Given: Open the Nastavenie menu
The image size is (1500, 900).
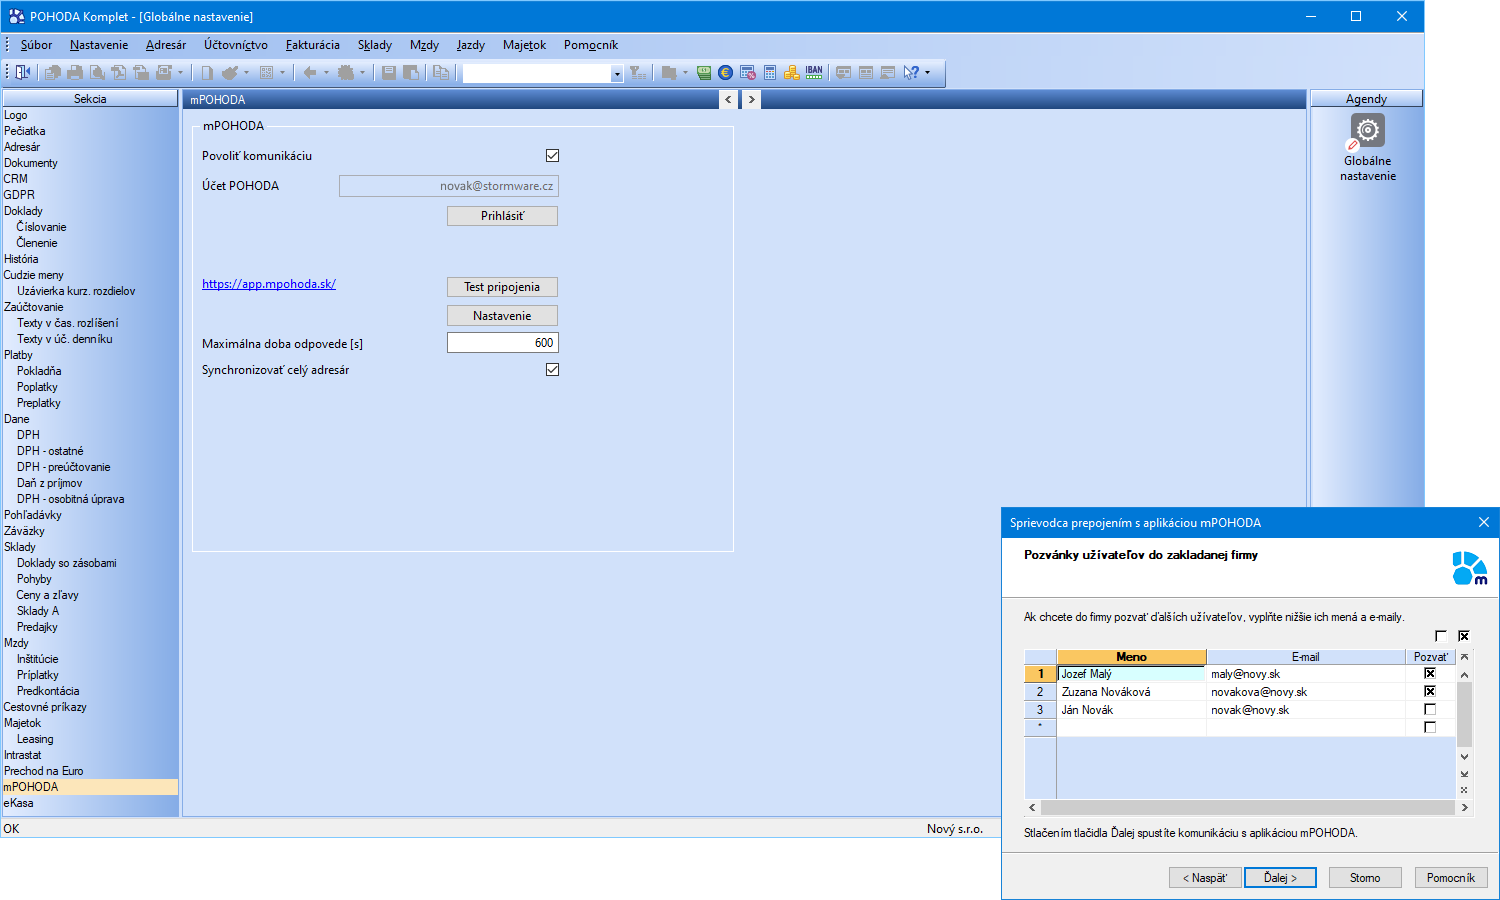Looking at the screenshot, I should point(99,45).
